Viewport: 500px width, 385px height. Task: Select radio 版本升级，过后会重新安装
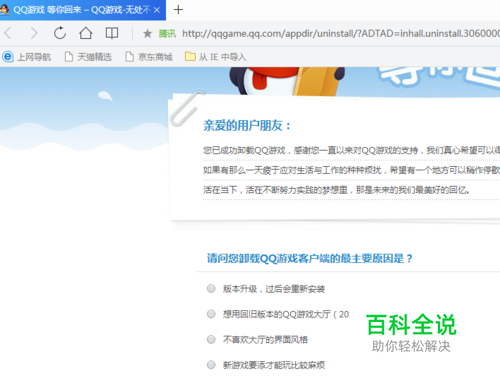pos(211,288)
